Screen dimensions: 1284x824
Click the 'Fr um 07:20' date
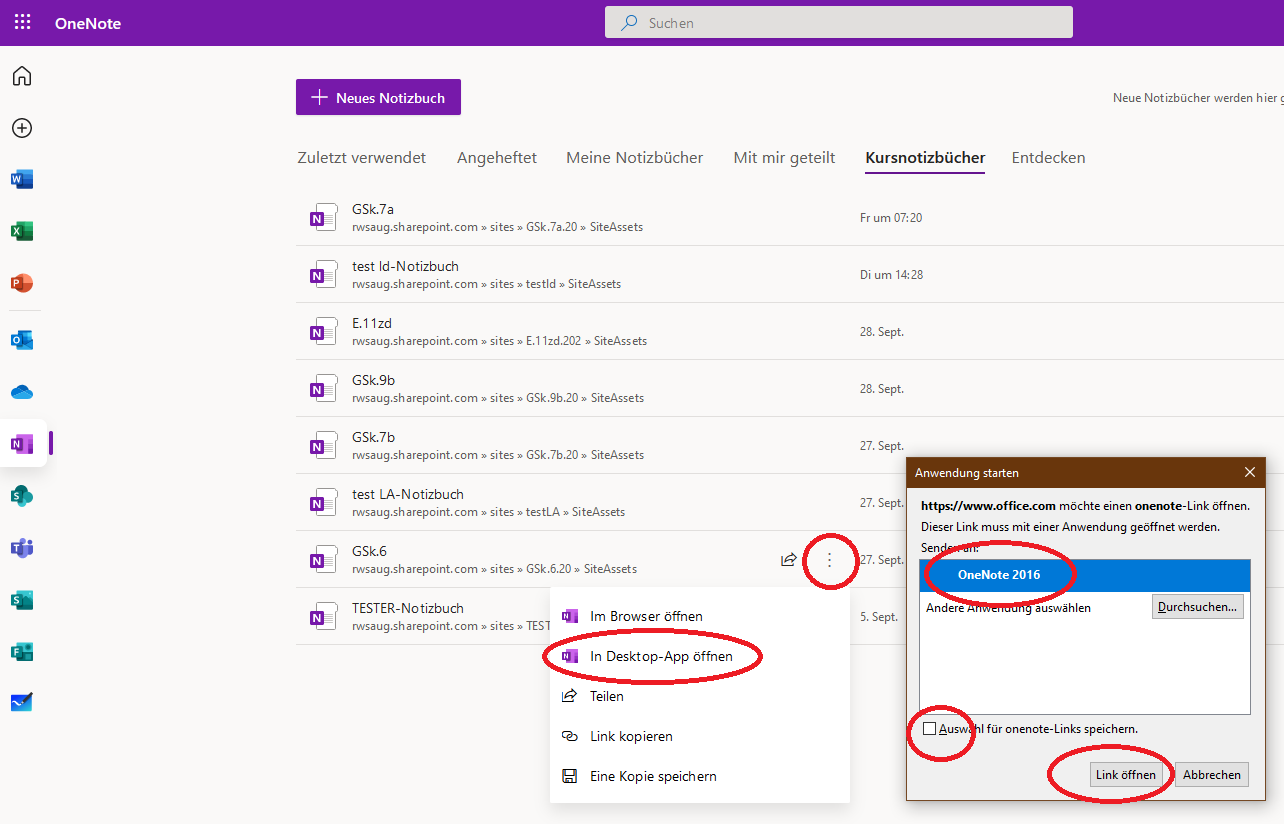[891, 217]
